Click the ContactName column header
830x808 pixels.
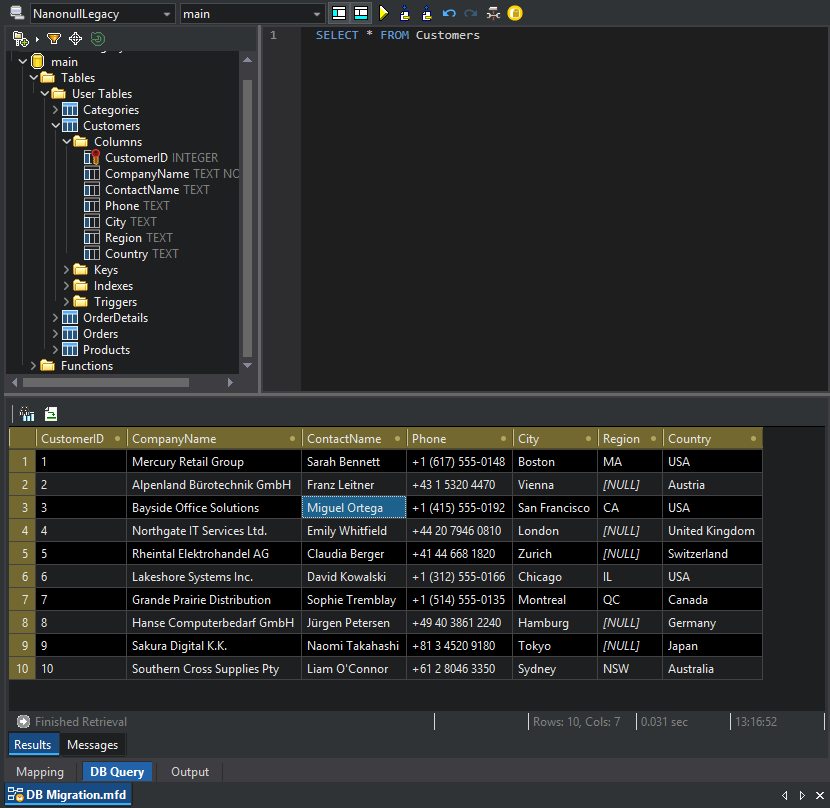[x=354, y=438]
